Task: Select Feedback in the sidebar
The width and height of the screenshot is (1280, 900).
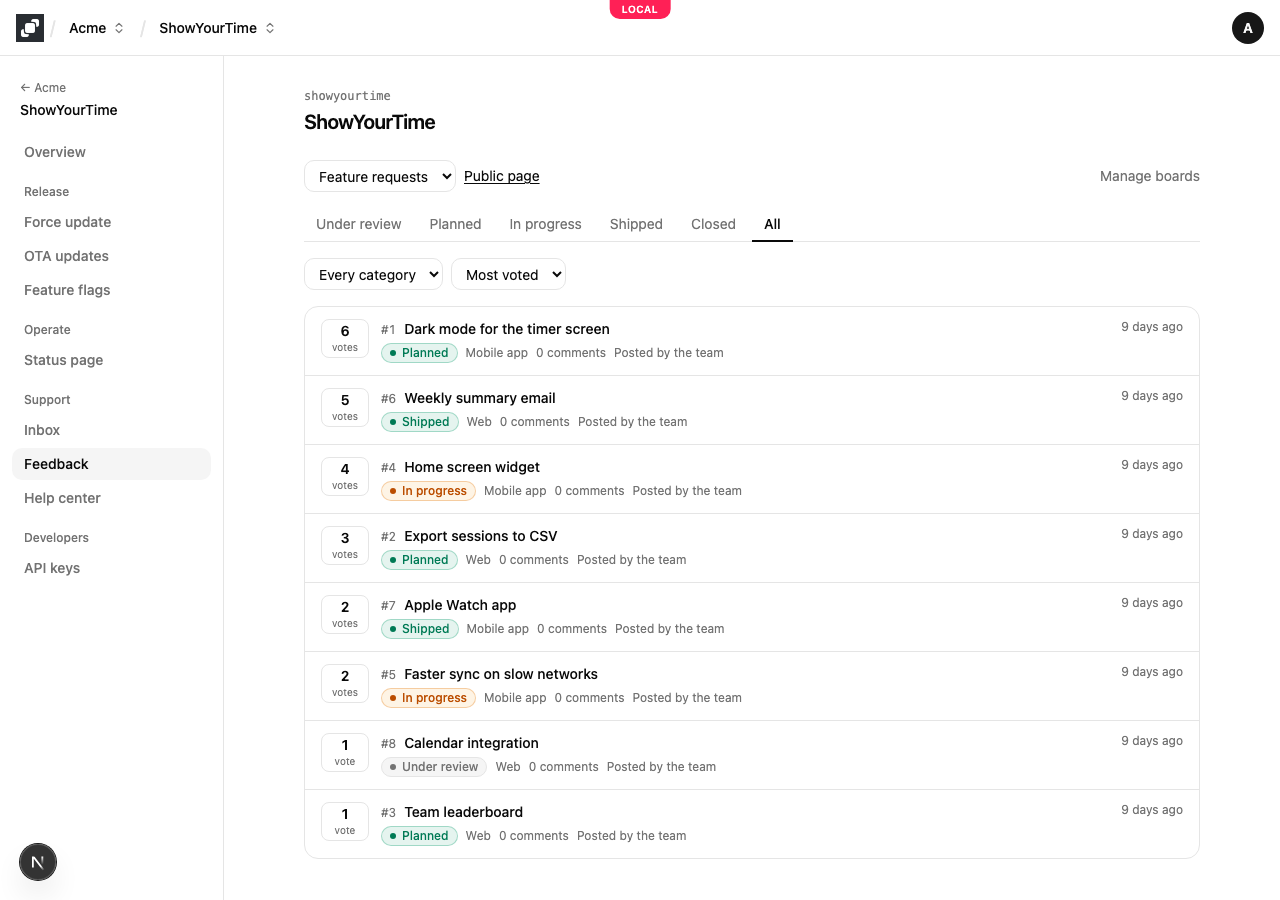Action: pyautogui.click(x=111, y=464)
